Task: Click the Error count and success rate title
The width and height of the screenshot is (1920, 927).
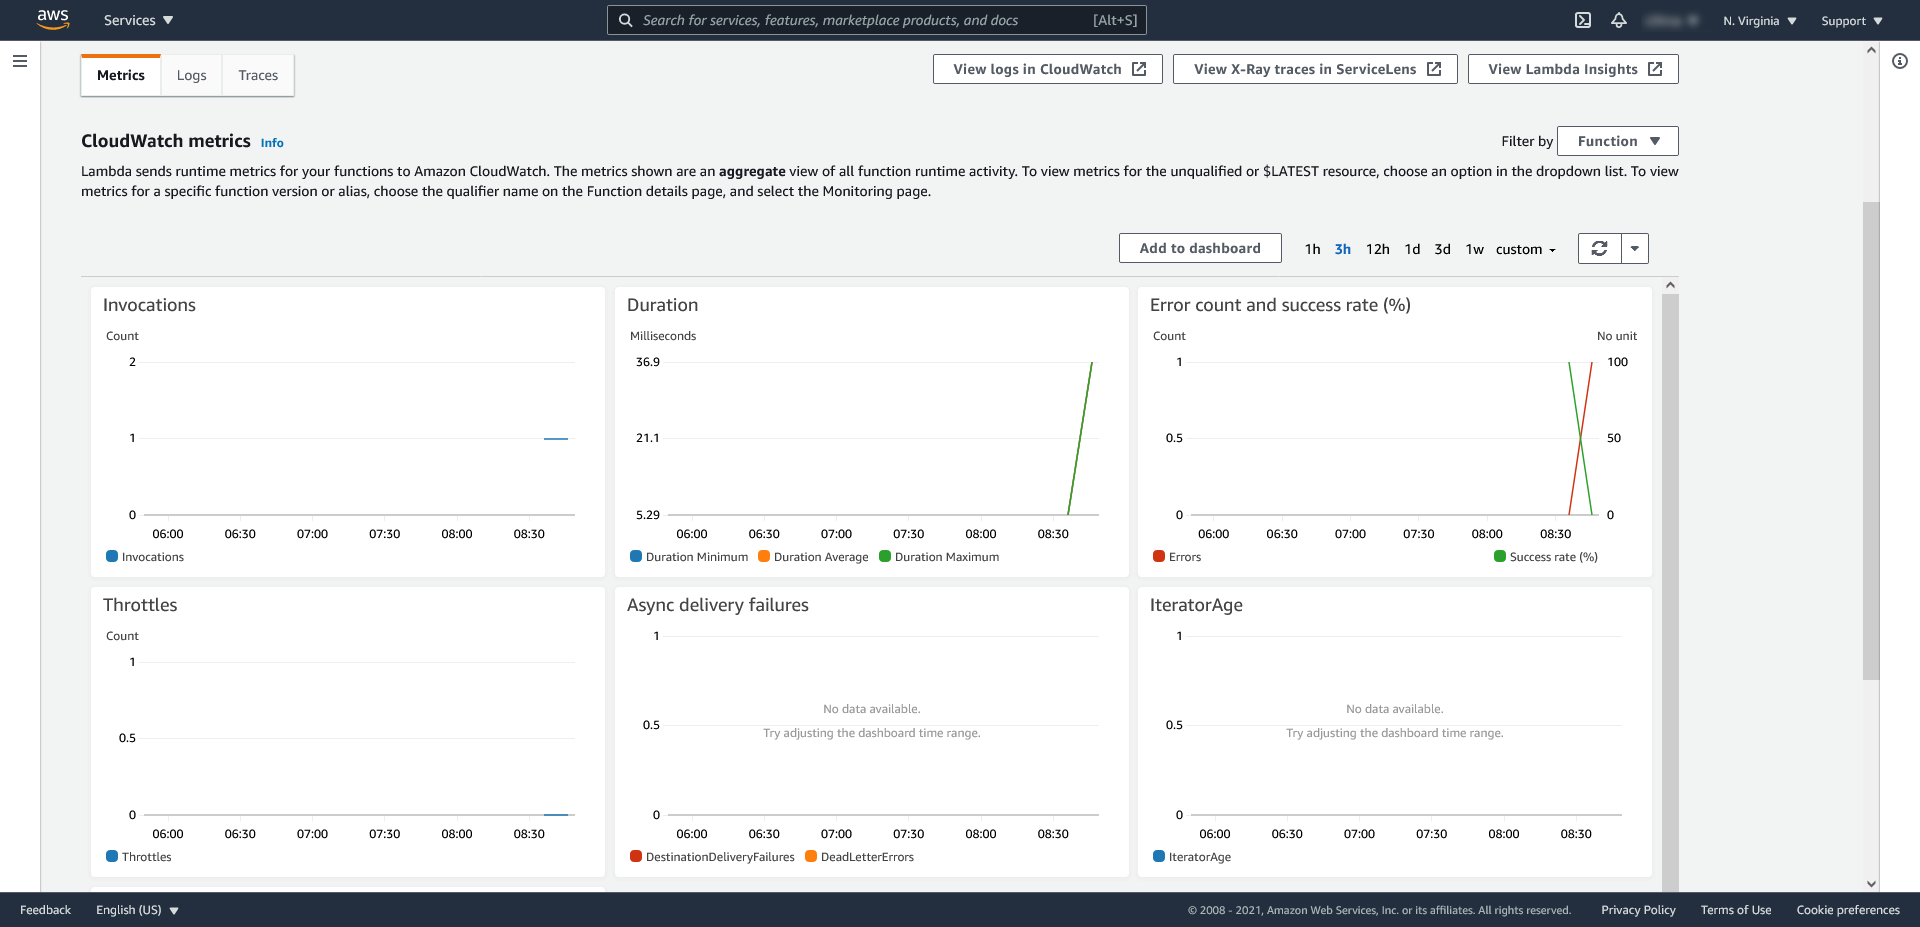Action: (1280, 305)
